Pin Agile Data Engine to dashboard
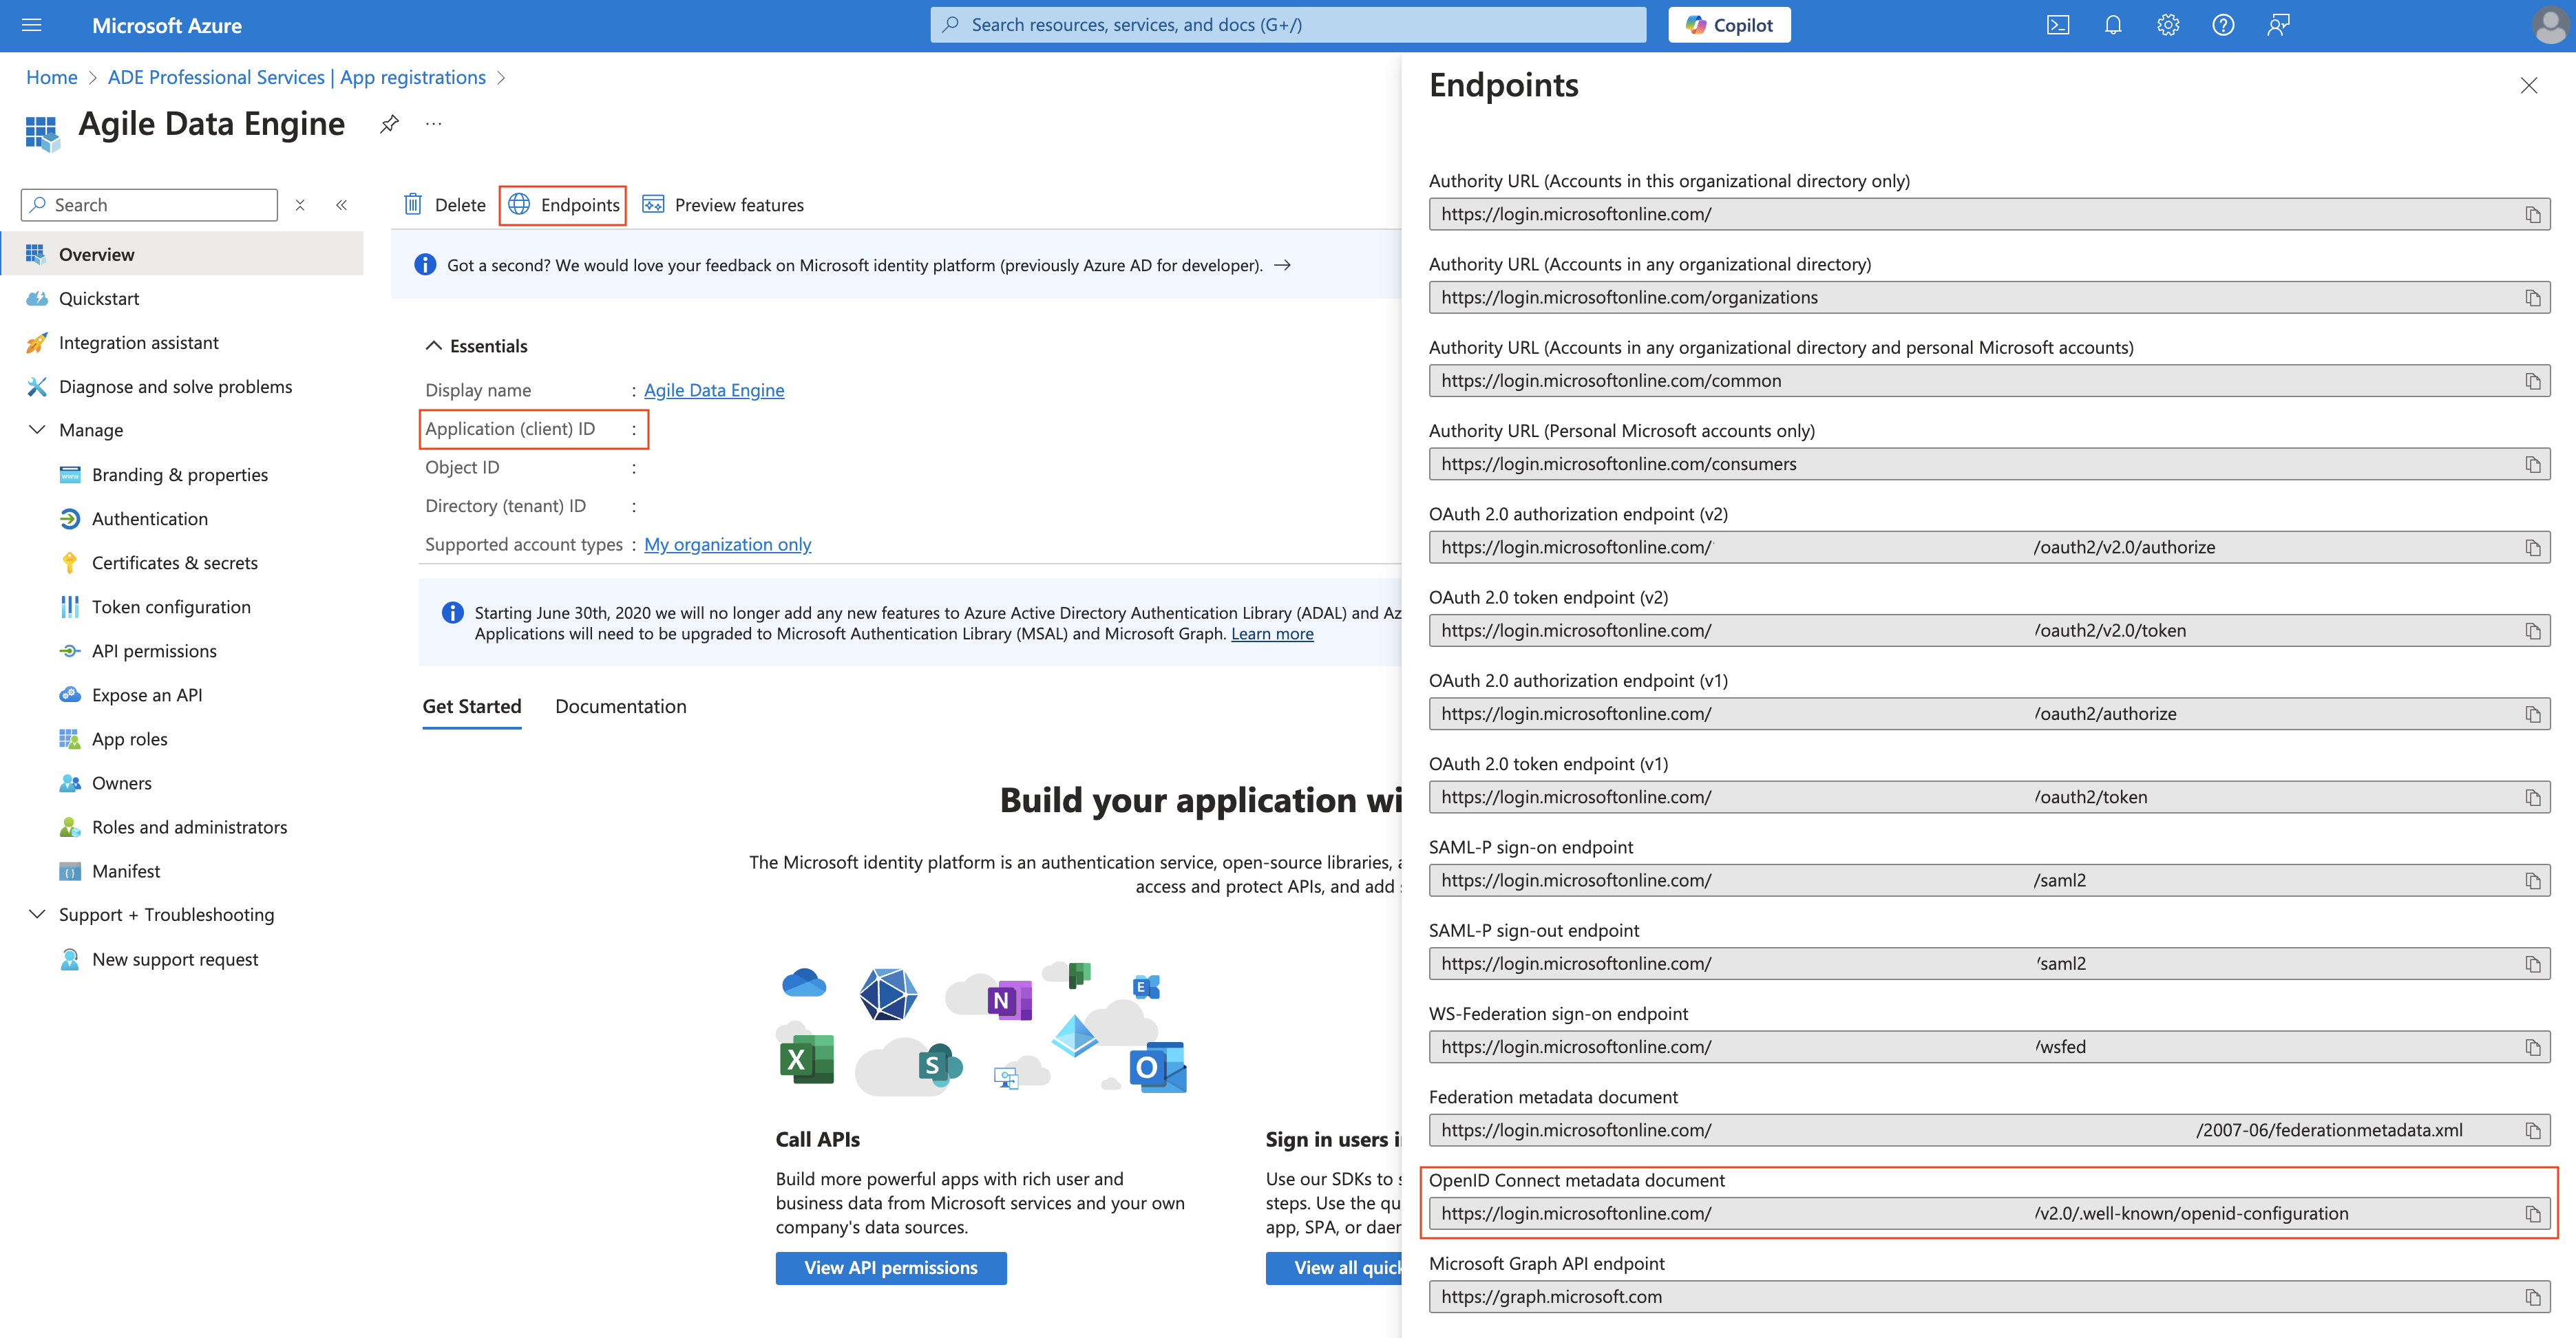 (x=389, y=124)
